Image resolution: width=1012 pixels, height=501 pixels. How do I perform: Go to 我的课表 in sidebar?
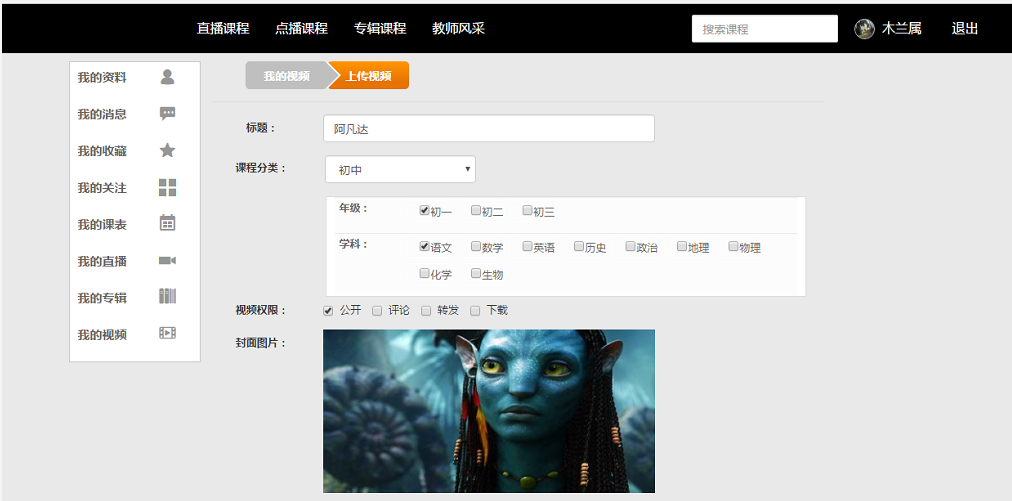pos(102,225)
